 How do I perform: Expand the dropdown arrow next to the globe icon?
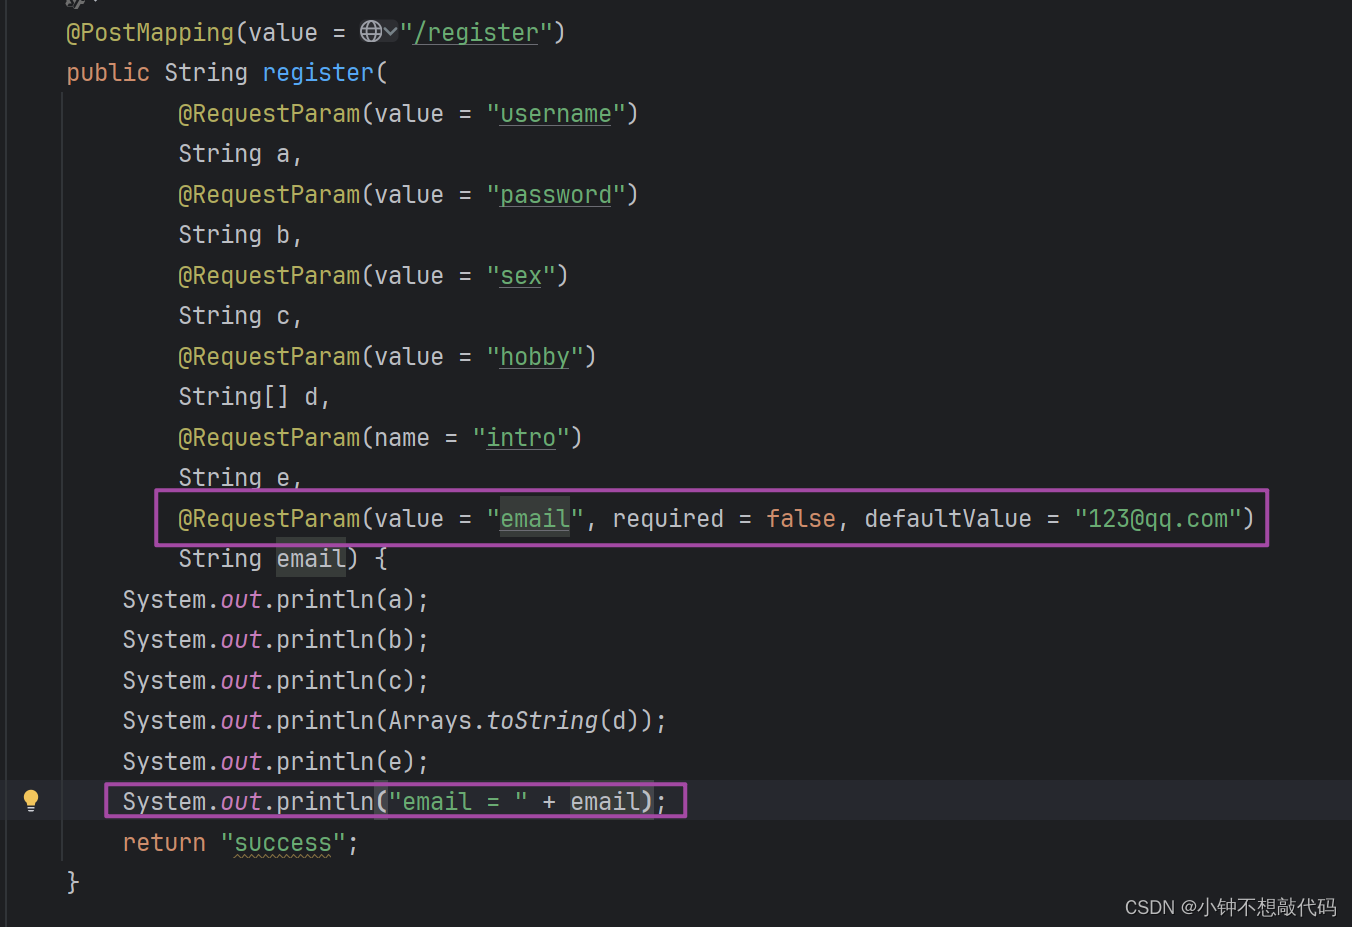(390, 32)
